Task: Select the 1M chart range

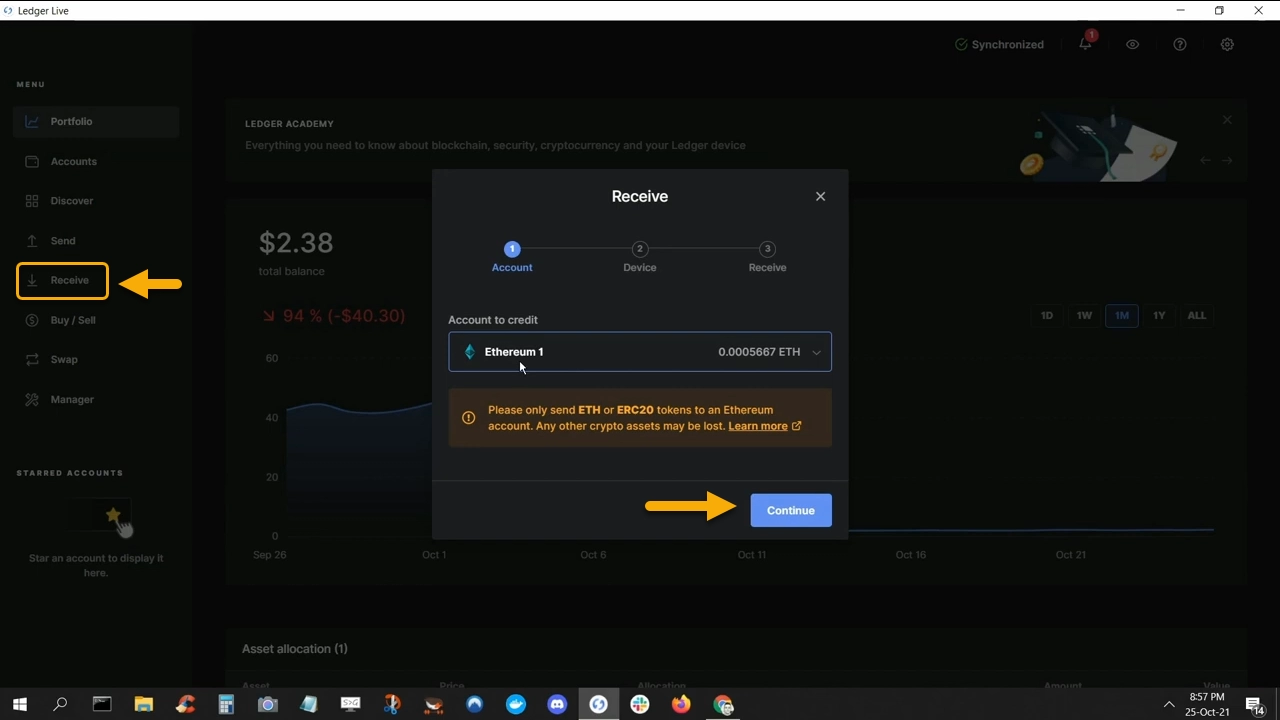Action: pyautogui.click(x=1122, y=315)
